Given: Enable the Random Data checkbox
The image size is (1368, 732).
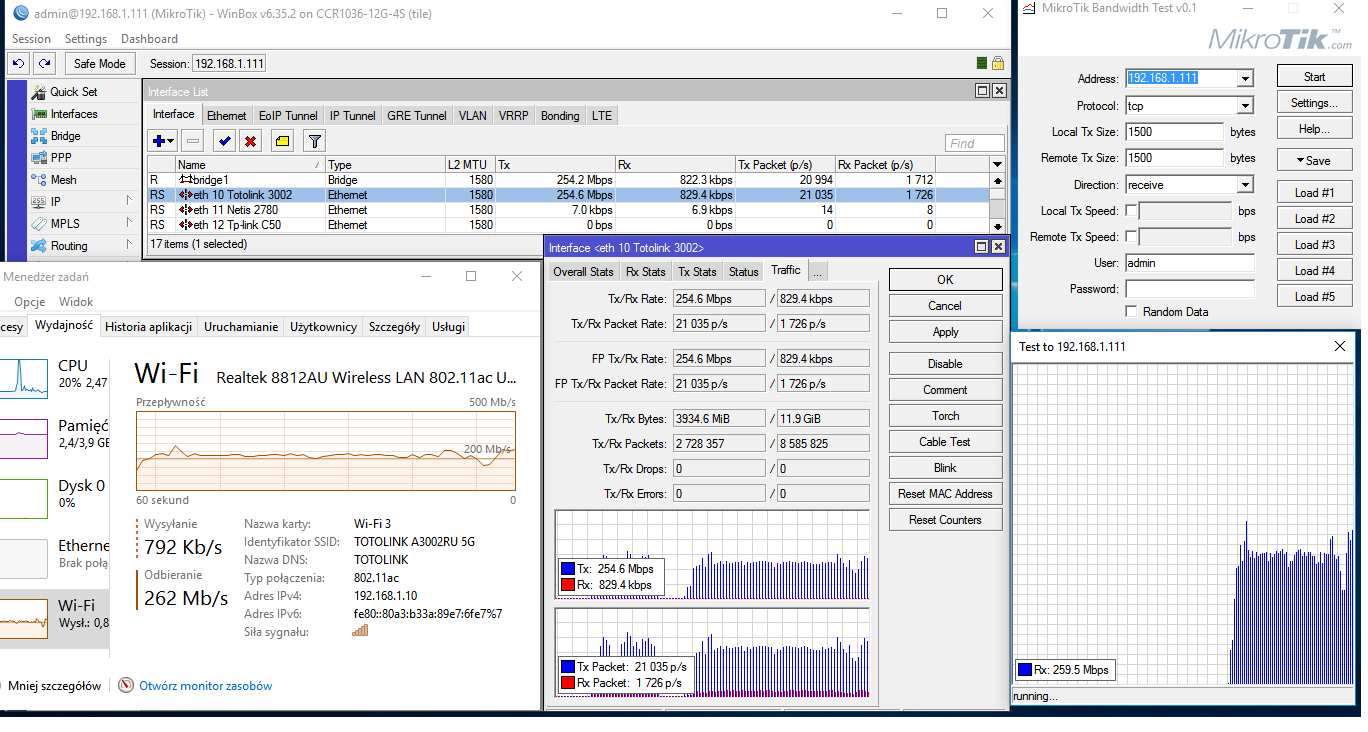Looking at the screenshot, I should [1131, 312].
